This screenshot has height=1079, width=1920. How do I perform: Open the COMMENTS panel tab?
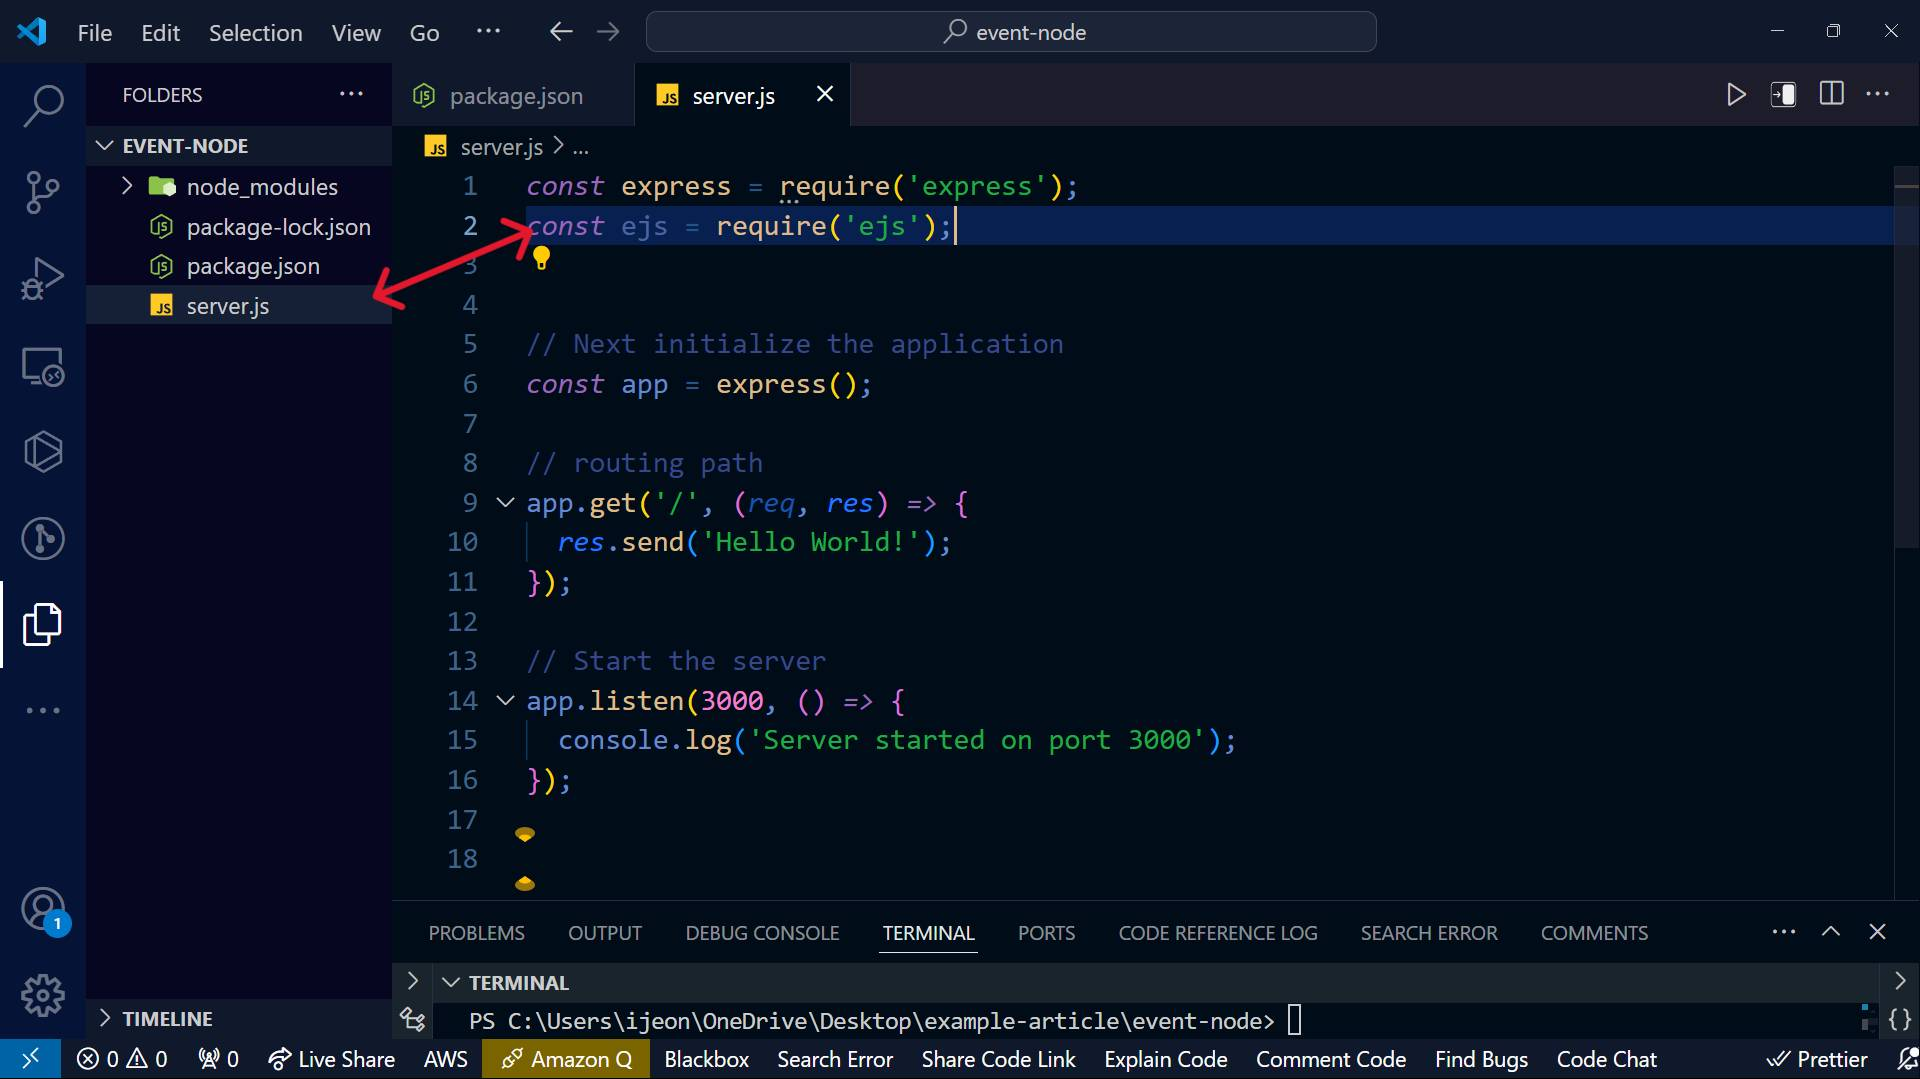coord(1594,933)
